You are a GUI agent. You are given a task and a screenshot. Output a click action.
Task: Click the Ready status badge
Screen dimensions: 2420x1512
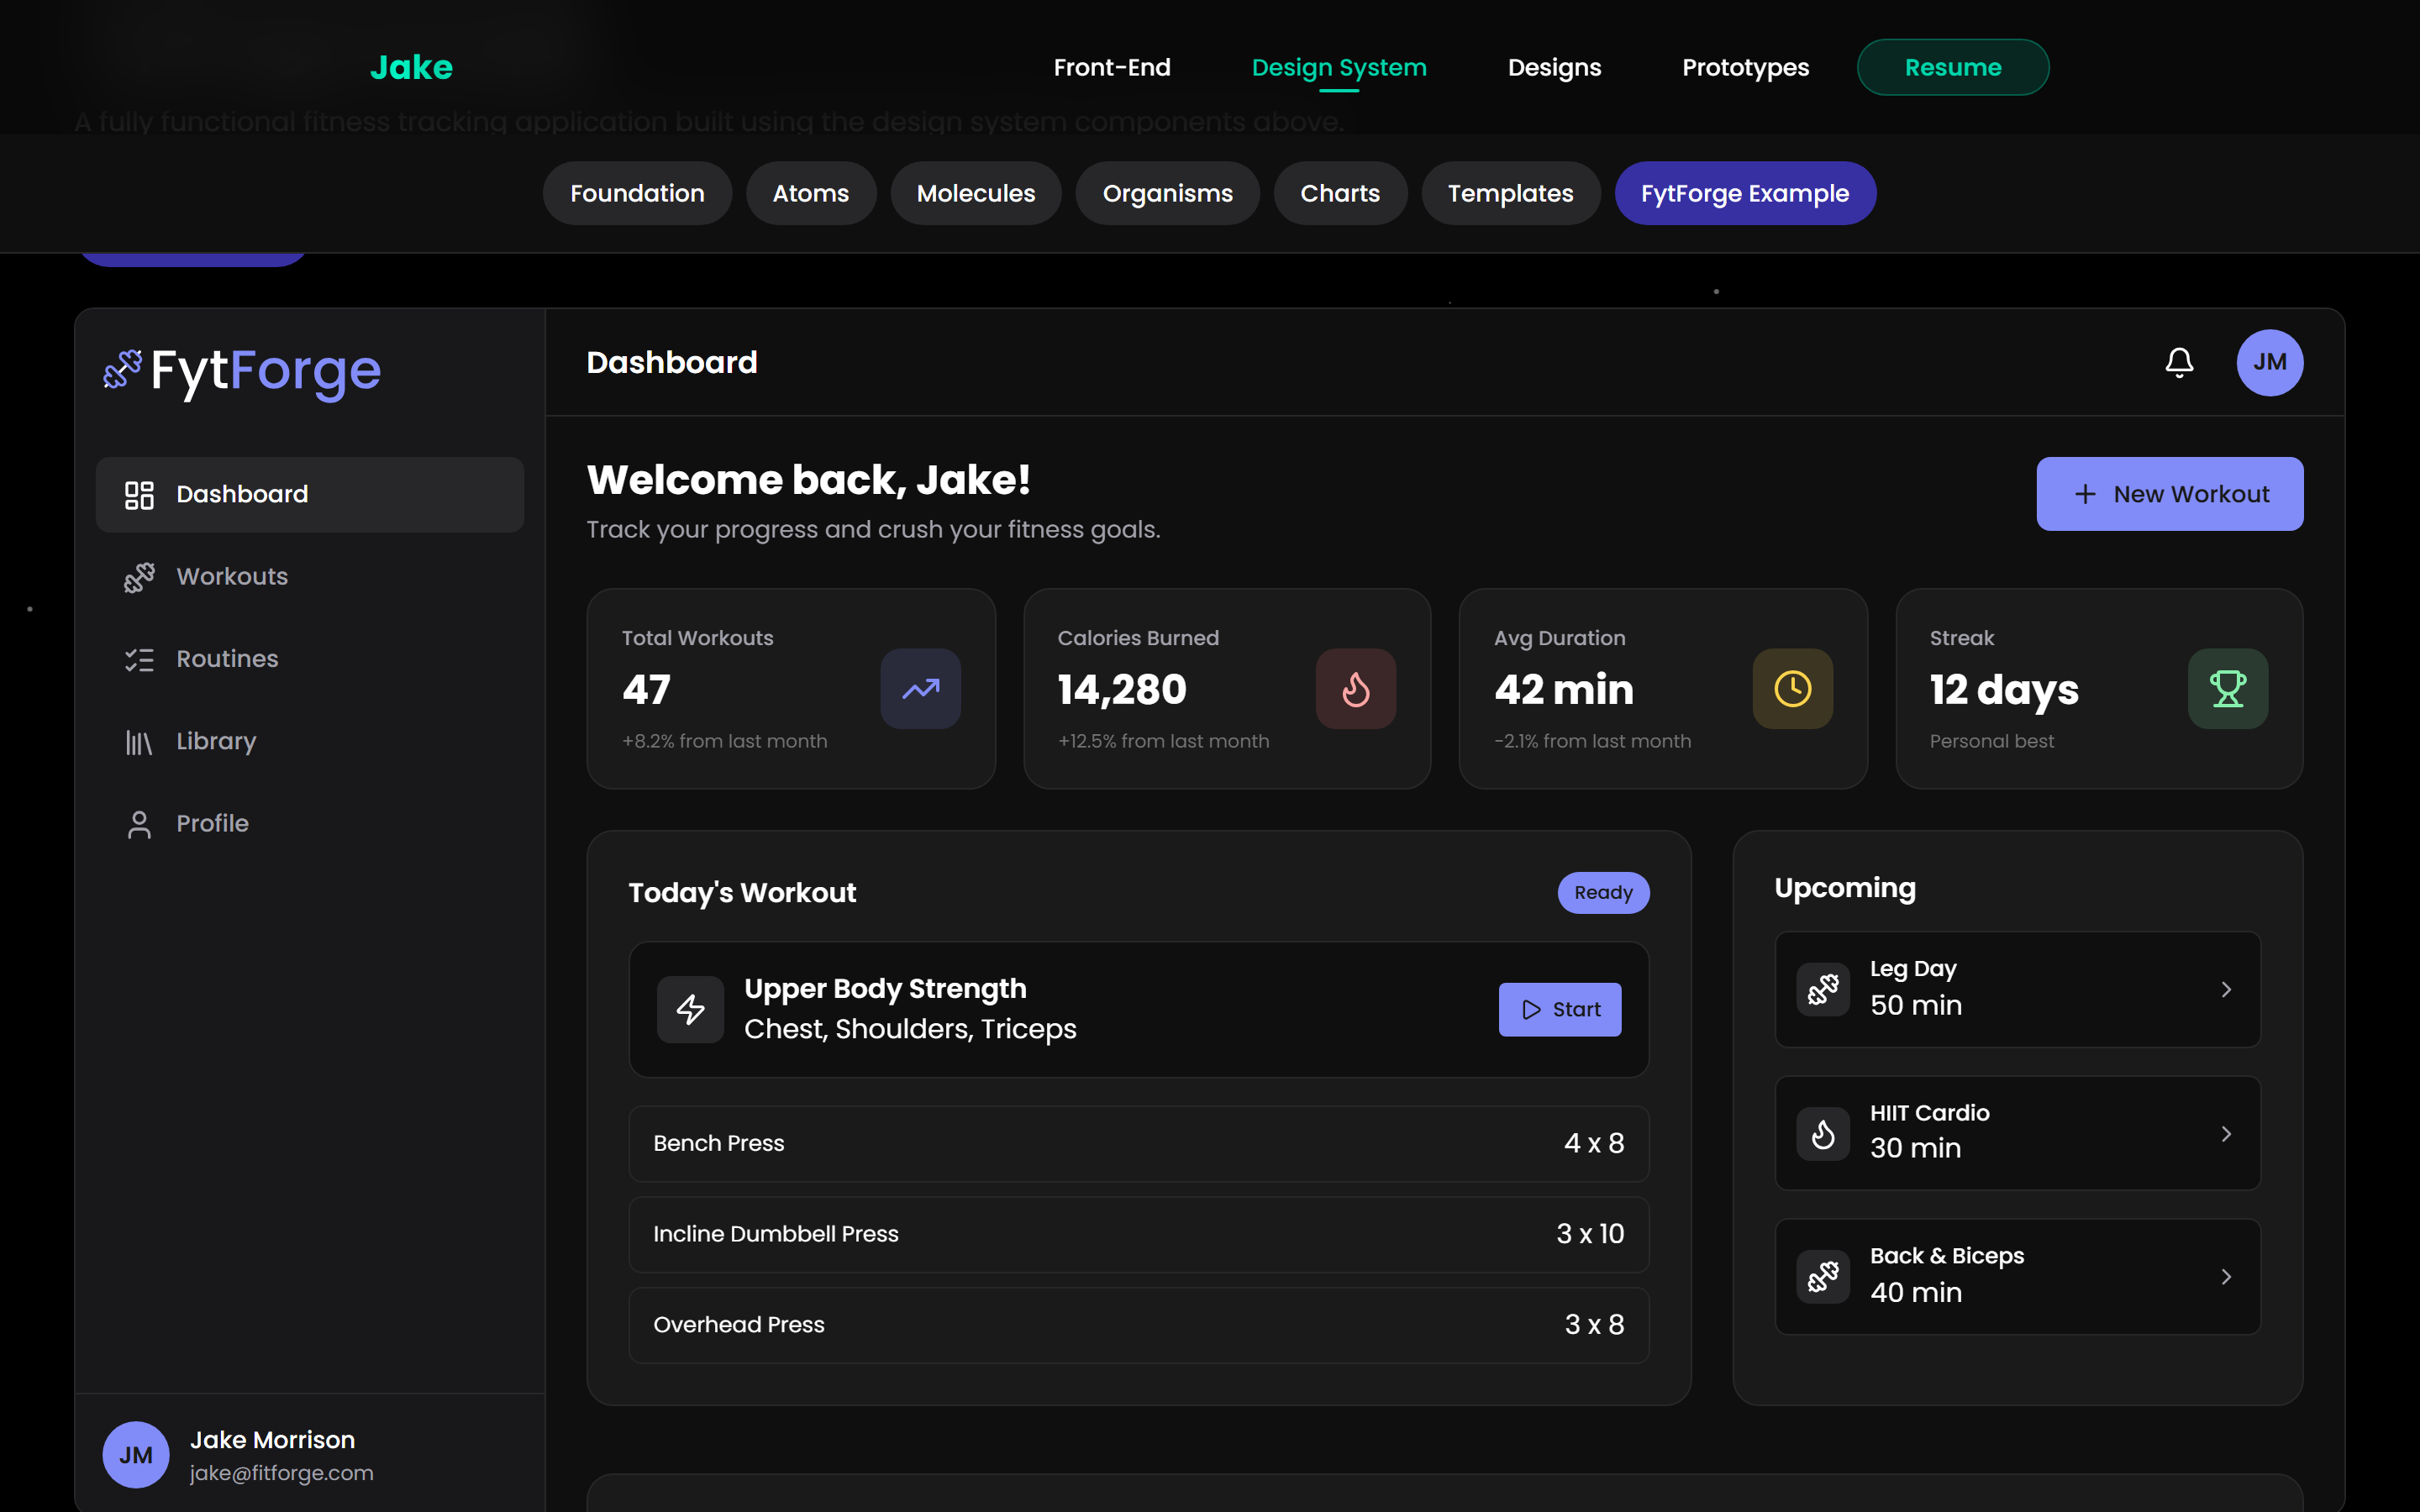(1602, 893)
